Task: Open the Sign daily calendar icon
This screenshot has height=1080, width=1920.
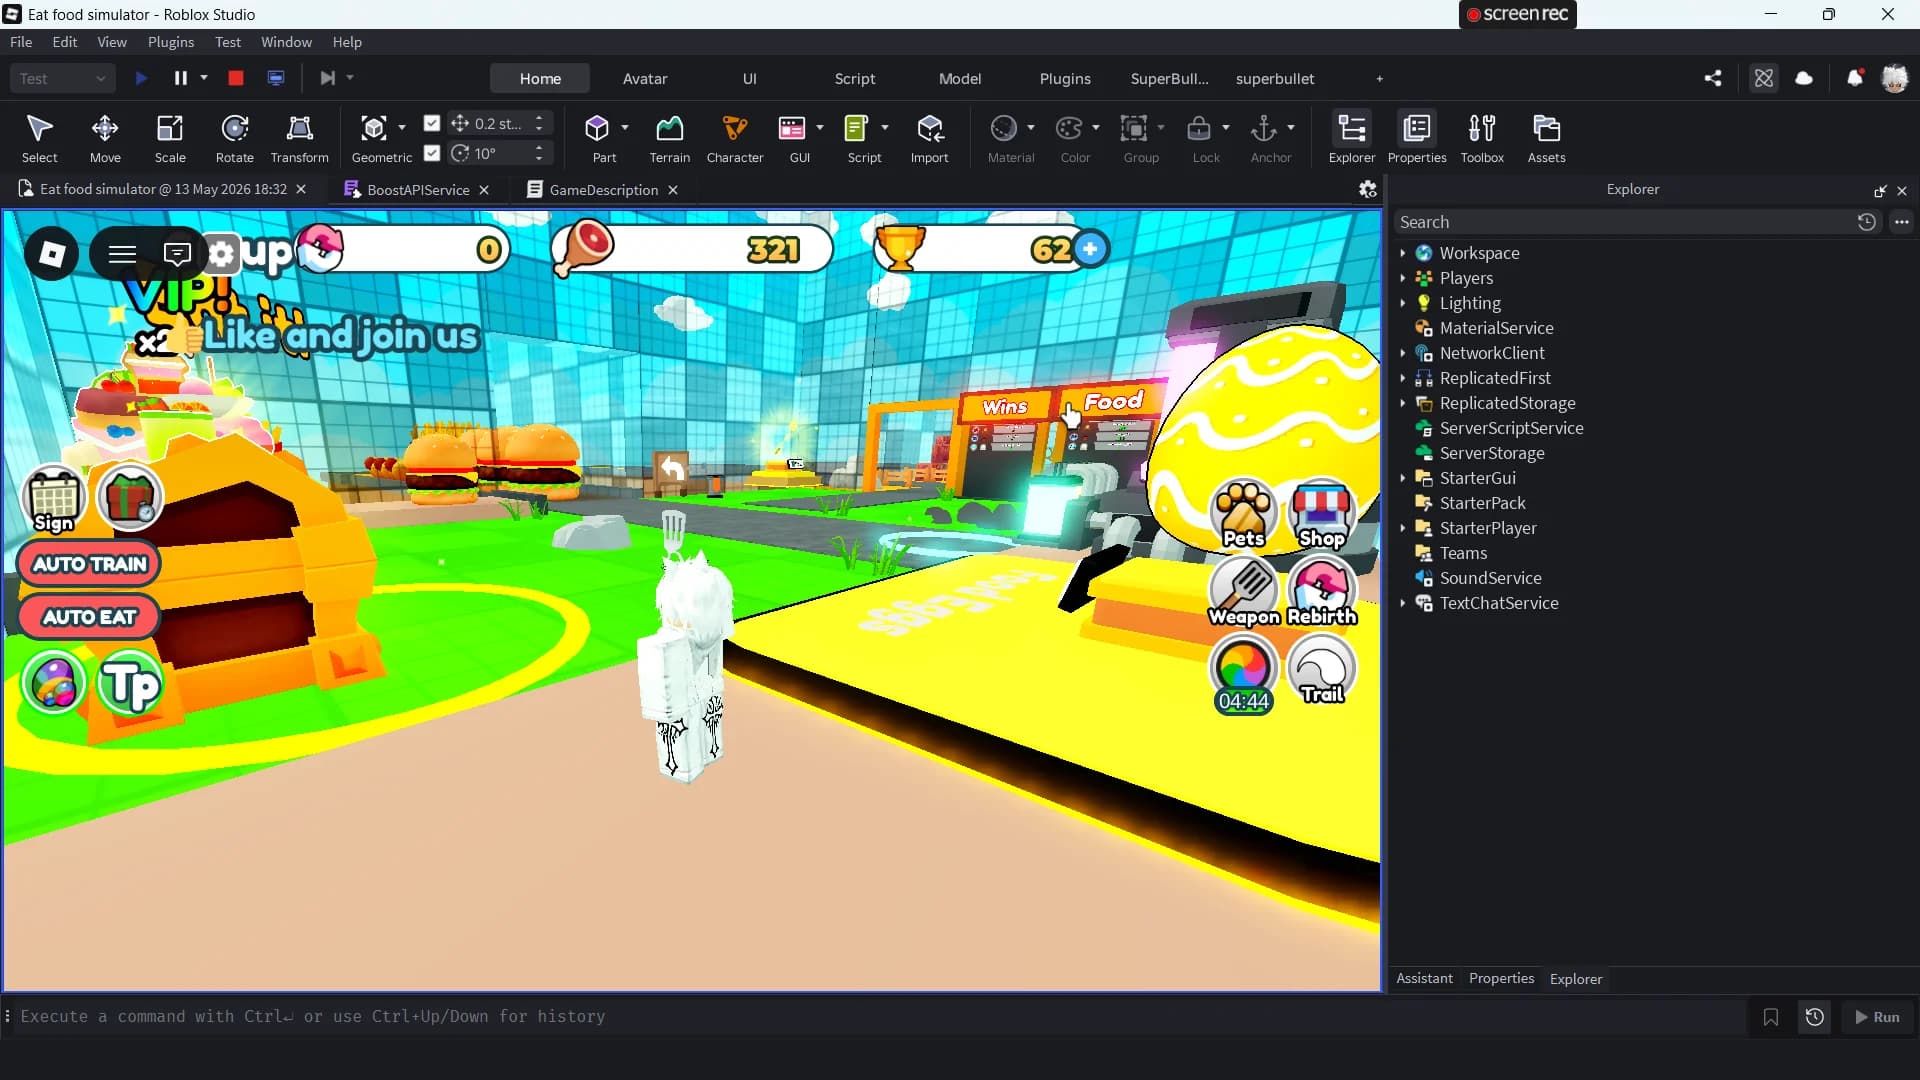Action: click(54, 499)
